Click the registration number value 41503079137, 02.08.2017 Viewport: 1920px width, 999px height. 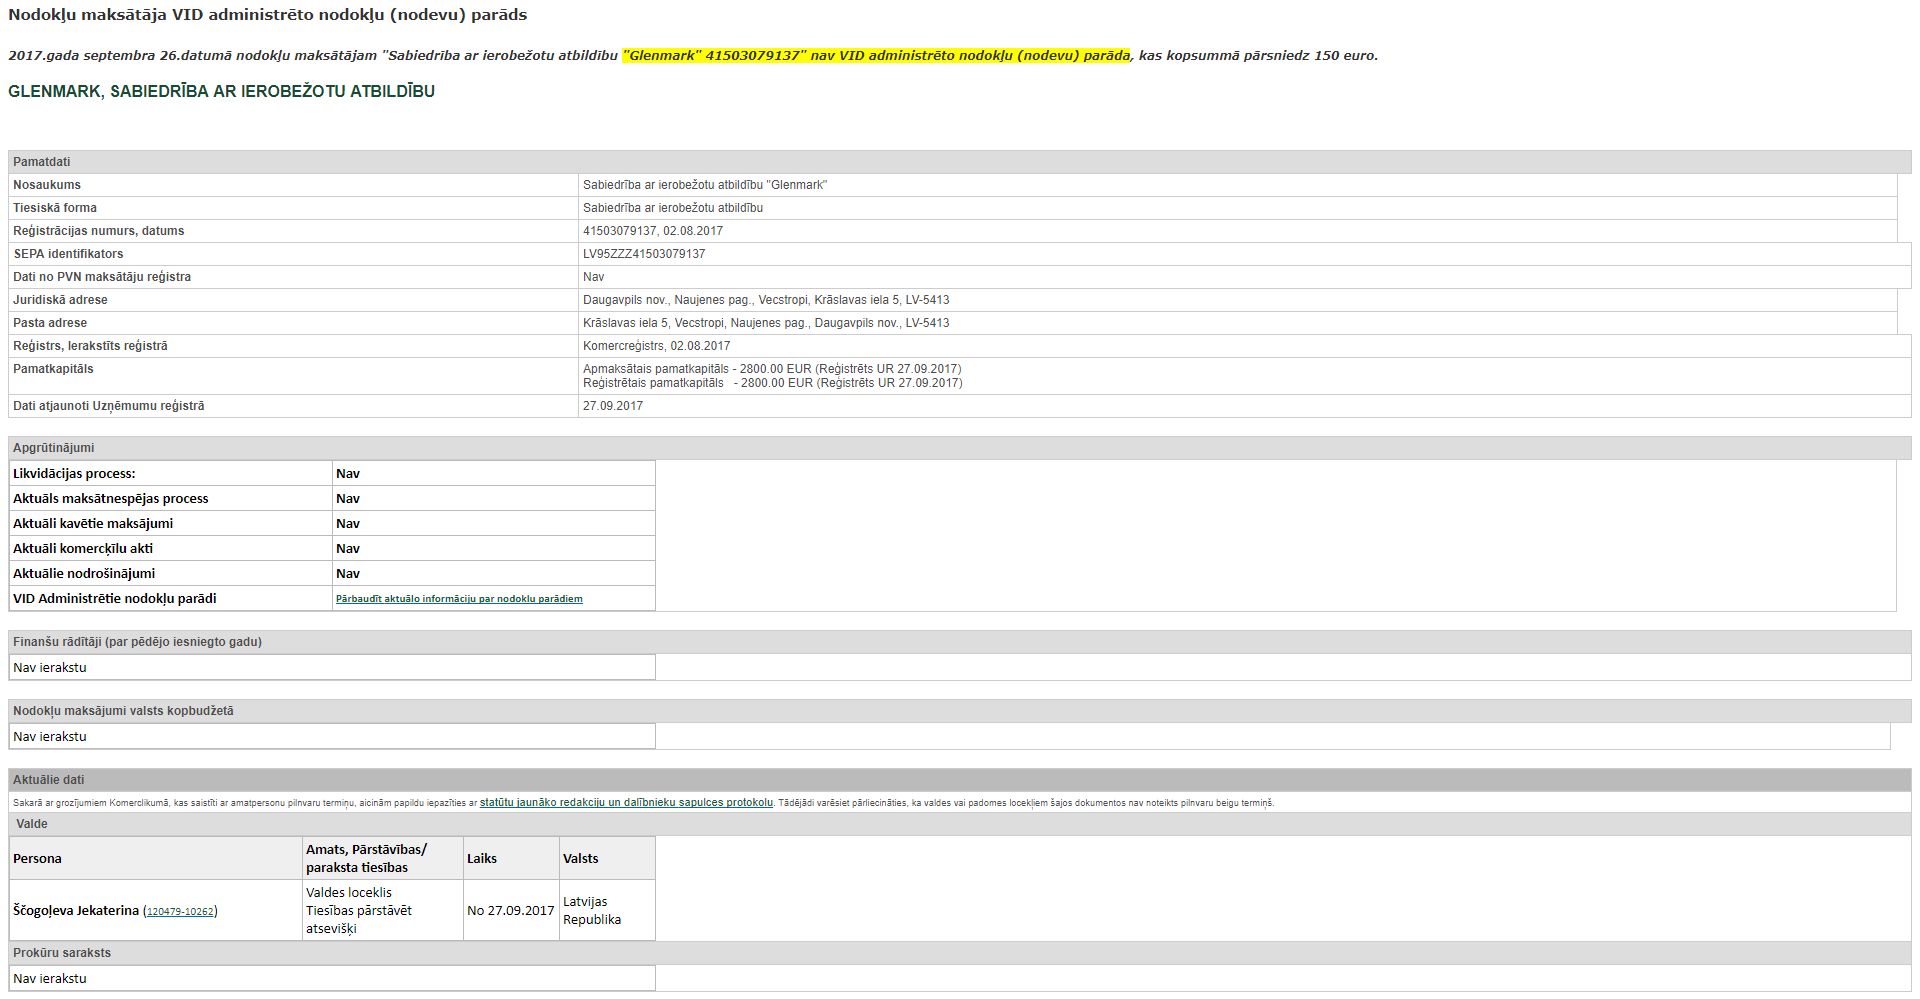652,231
